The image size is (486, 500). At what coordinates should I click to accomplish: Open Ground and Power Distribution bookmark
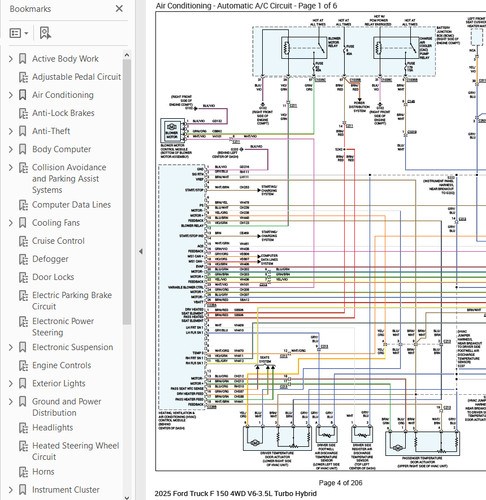pyautogui.click(x=67, y=407)
